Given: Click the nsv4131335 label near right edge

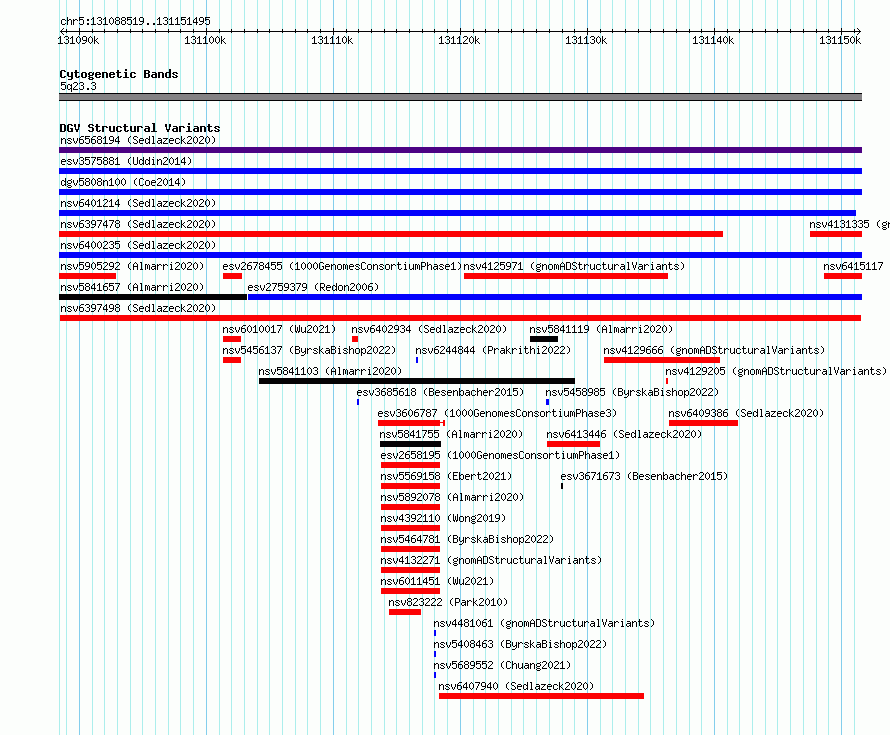Looking at the screenshot, I should pos(849,224).
